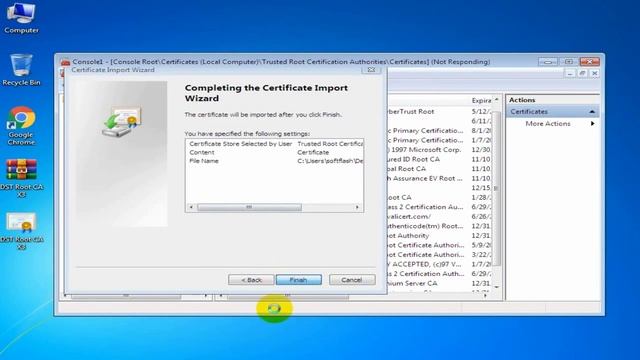Select the berTrust Root certificate row
640x360 pixels.
[x=439, y=111]
